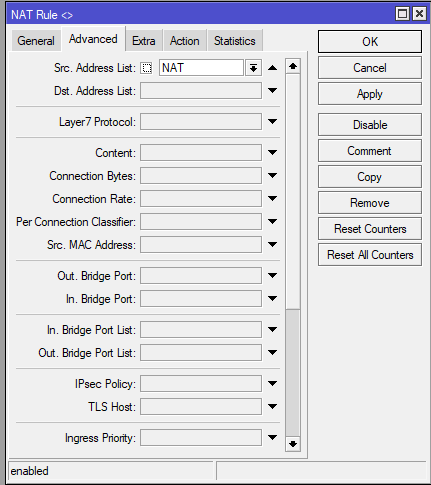Expand the Connection Bytes arrow
This screenshot has height=485, width=431.
272,175
